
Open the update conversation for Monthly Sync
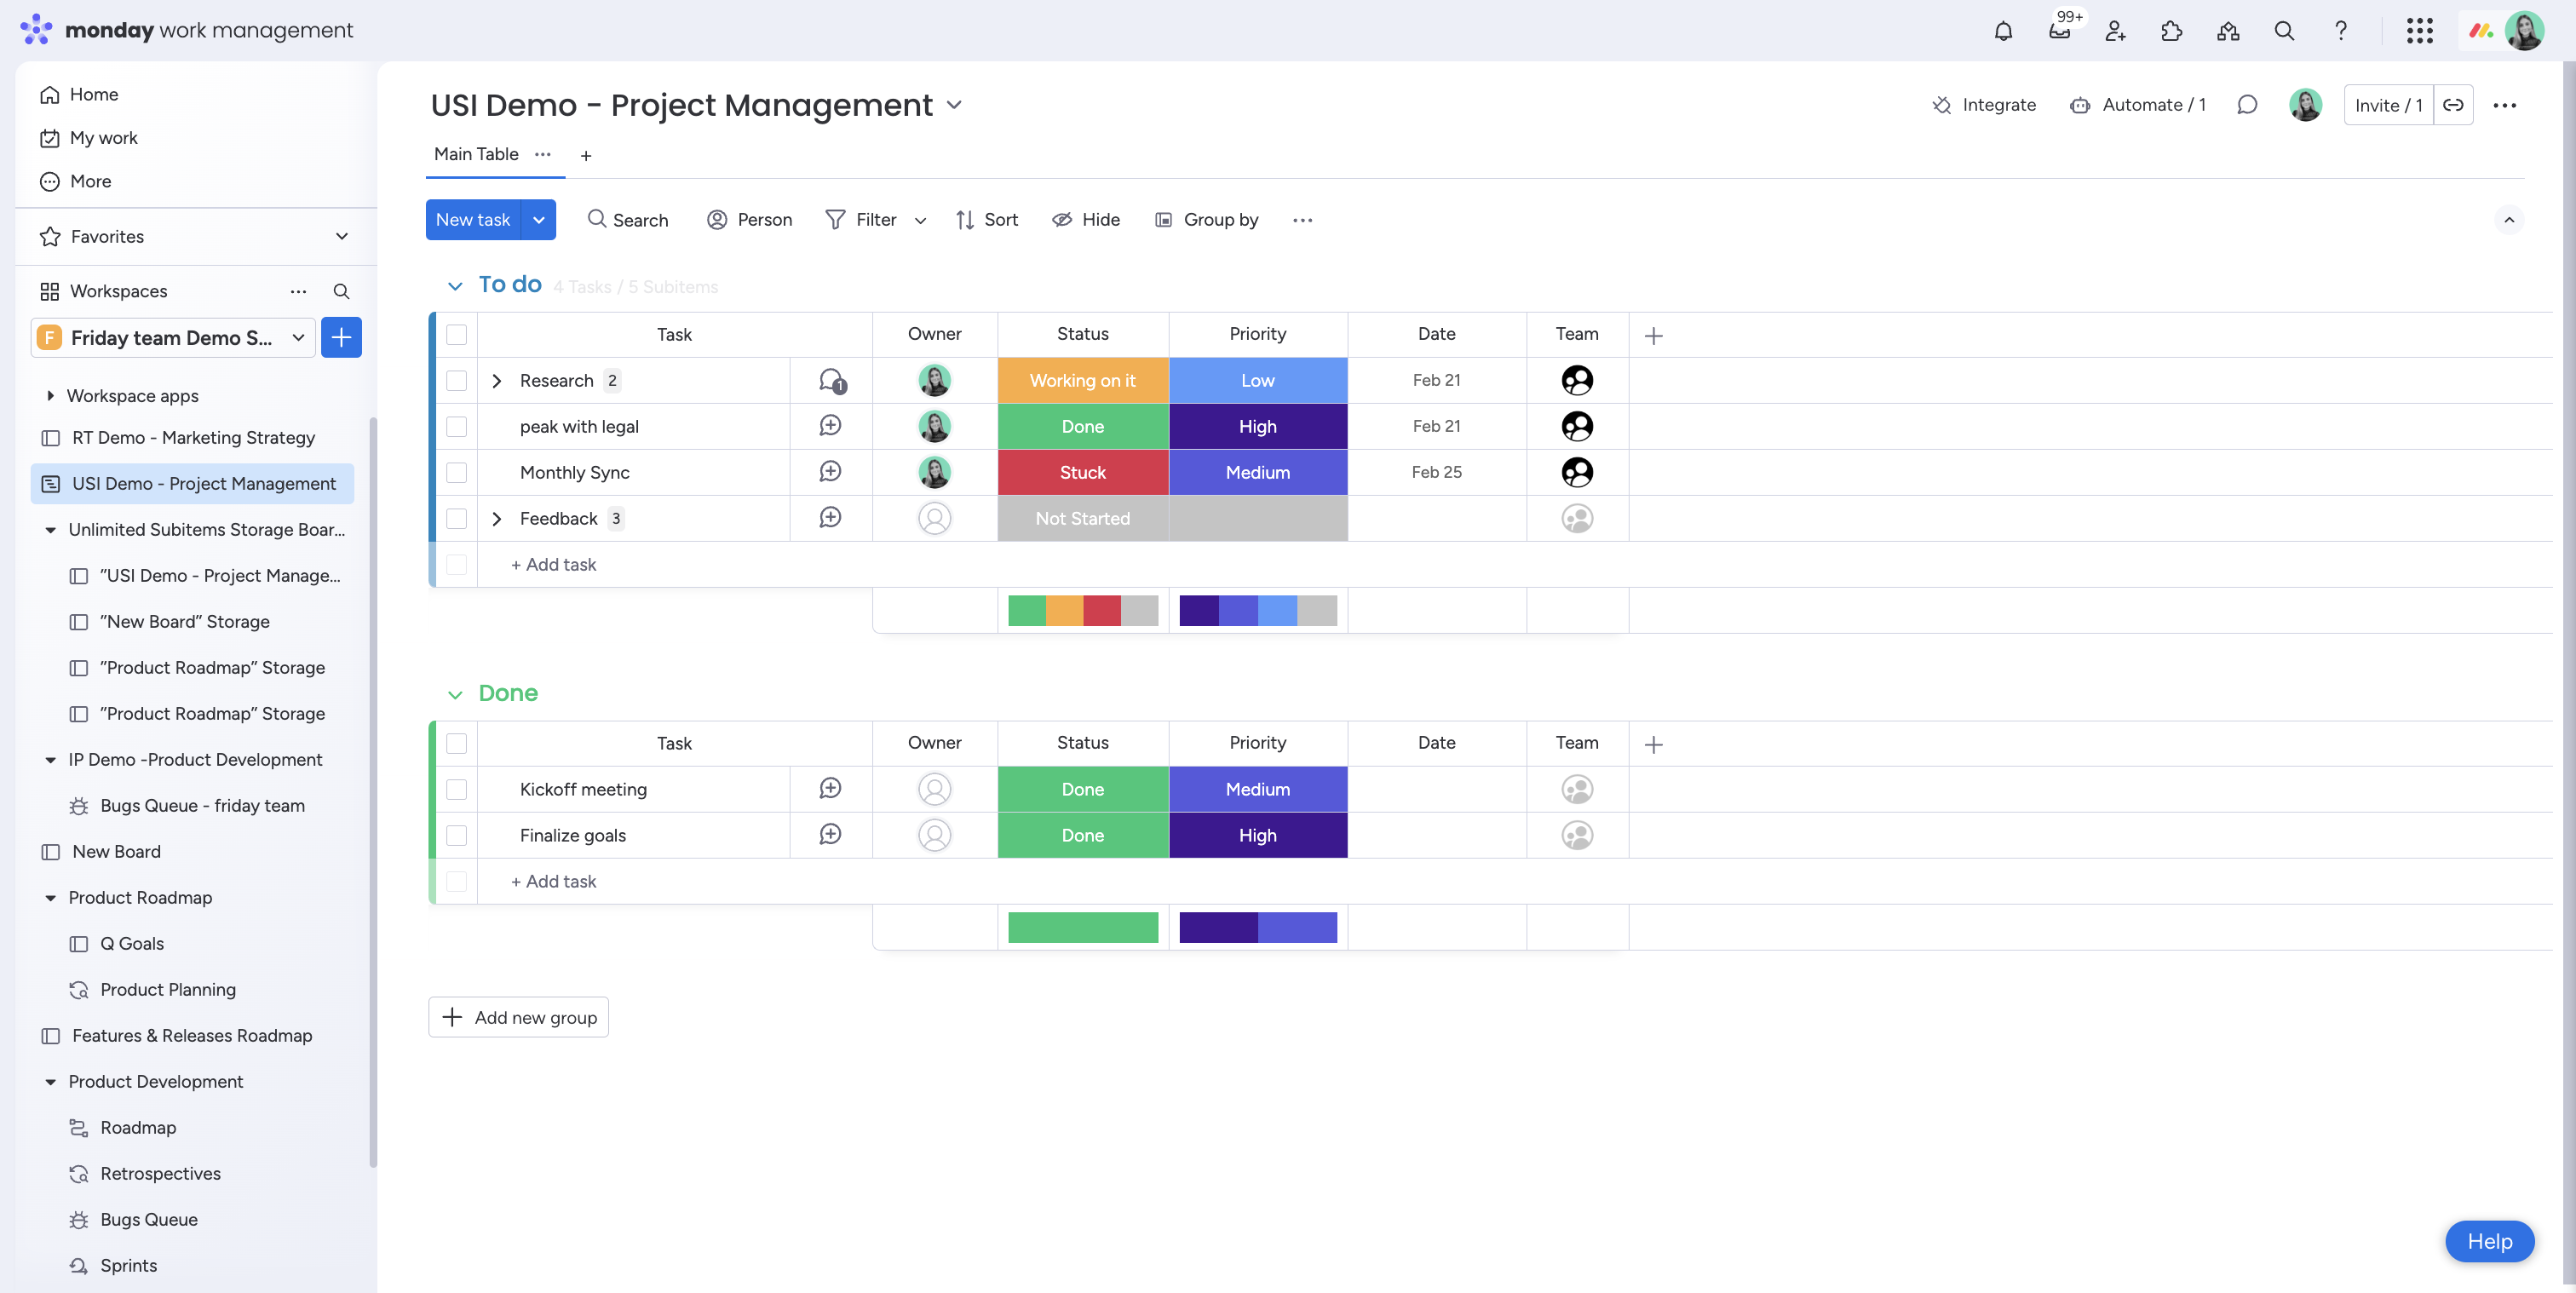pyautogui.click(x=830, y=472)
